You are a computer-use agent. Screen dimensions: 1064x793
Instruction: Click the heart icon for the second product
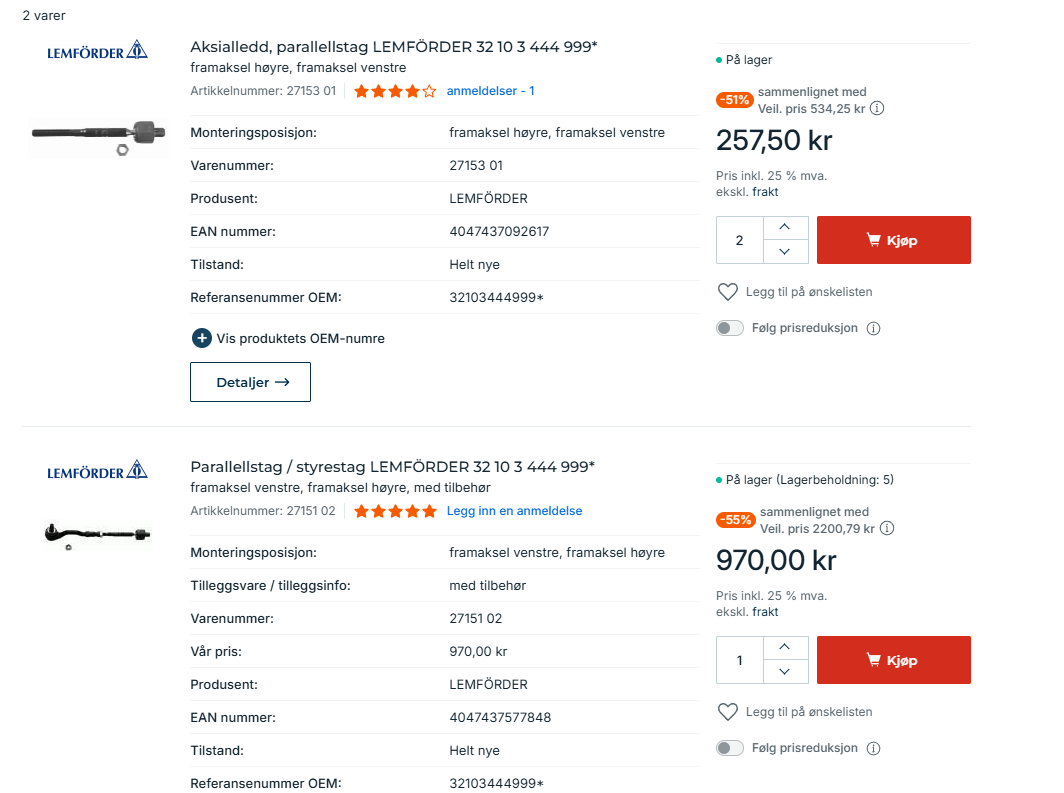(x=728, y=712)
